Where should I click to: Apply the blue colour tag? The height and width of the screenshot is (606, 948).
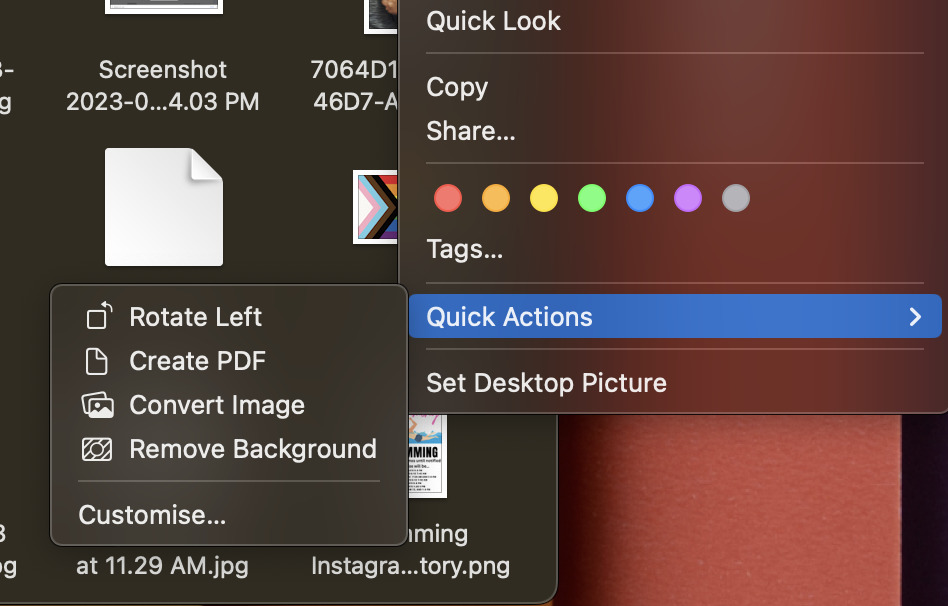[640, 198]
